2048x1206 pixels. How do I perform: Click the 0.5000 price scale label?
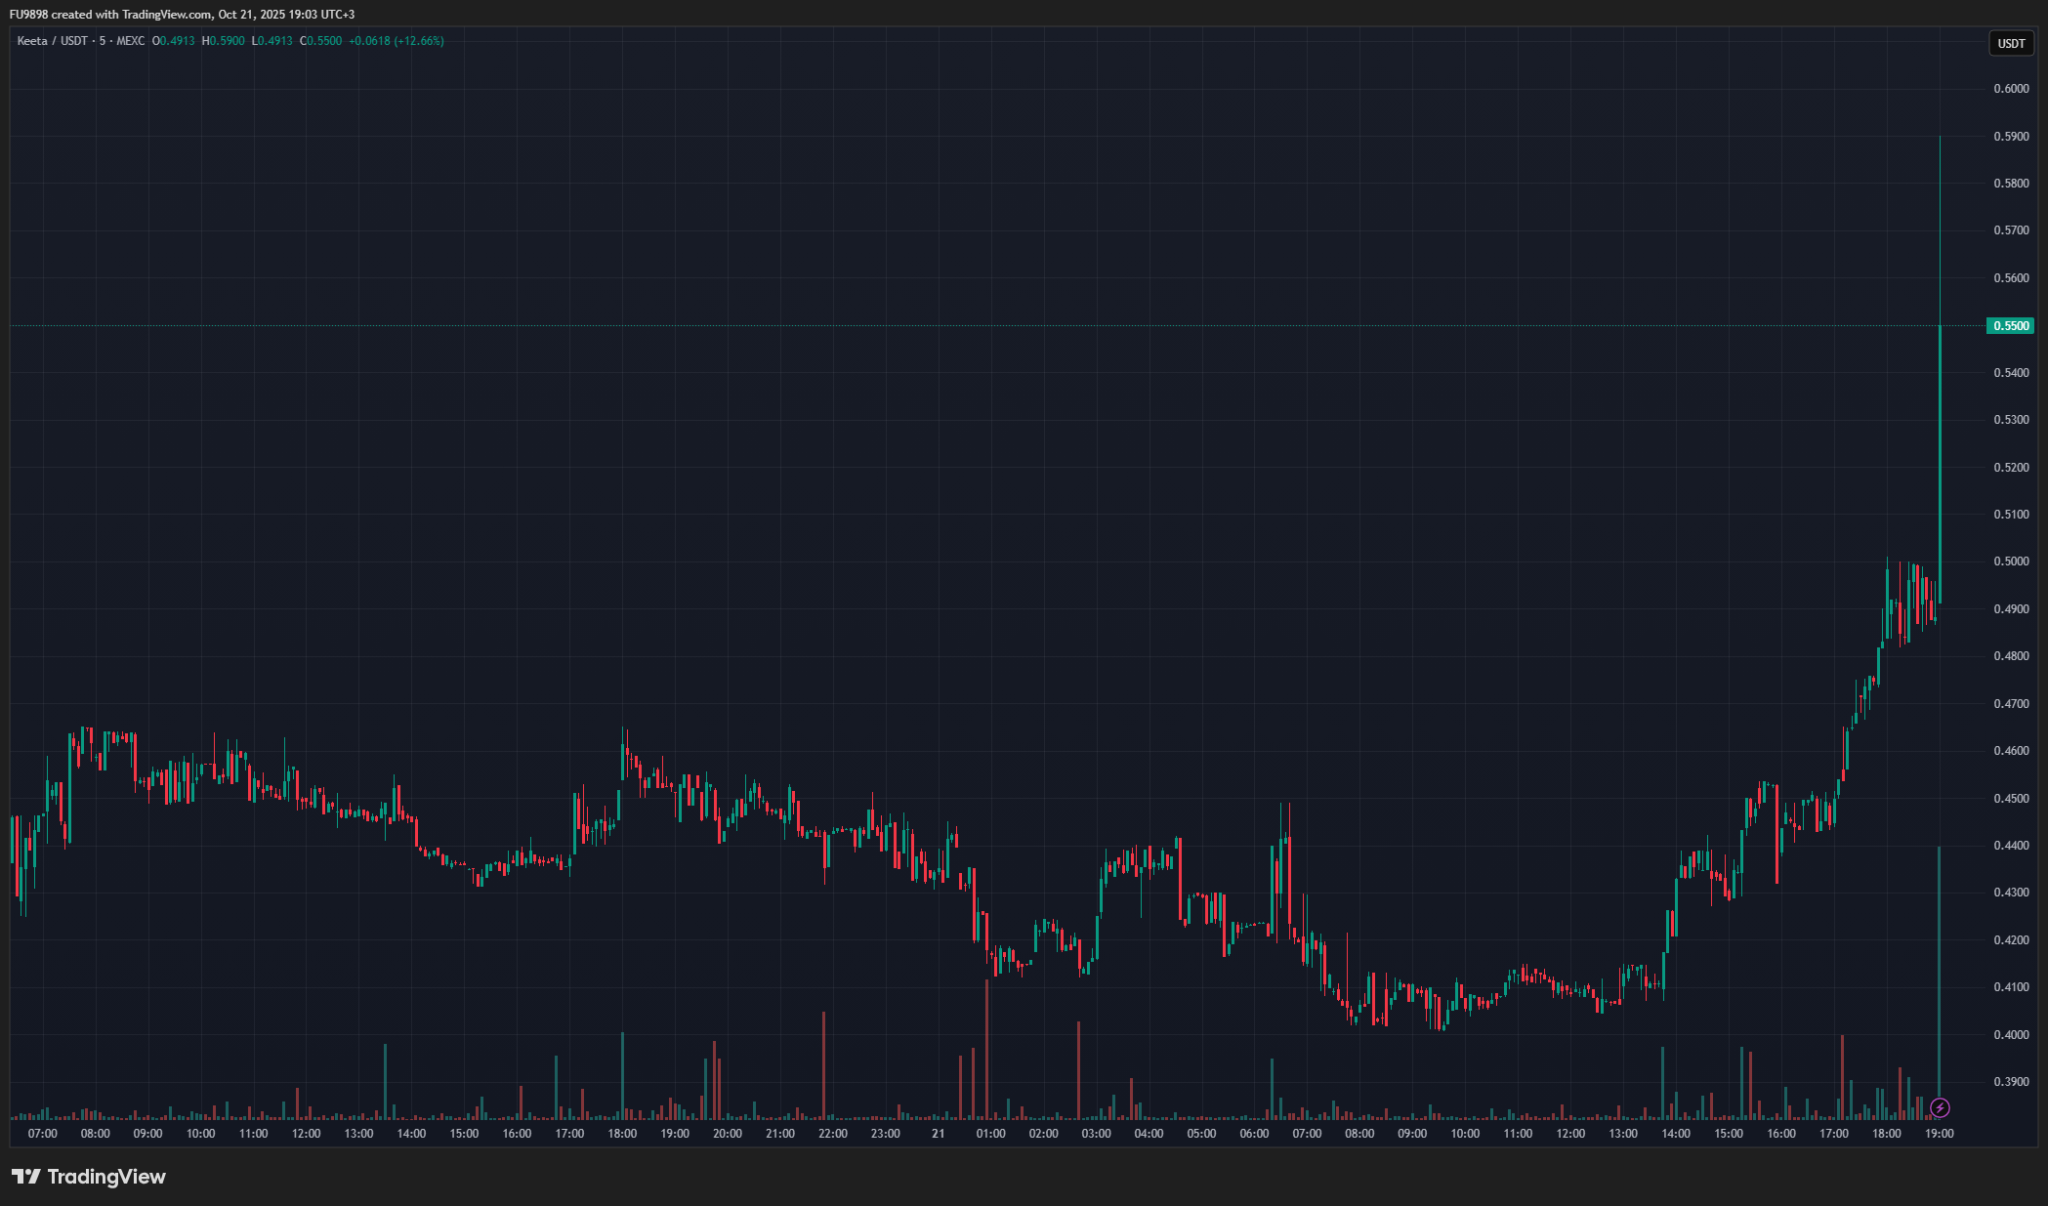(2011, 562)
